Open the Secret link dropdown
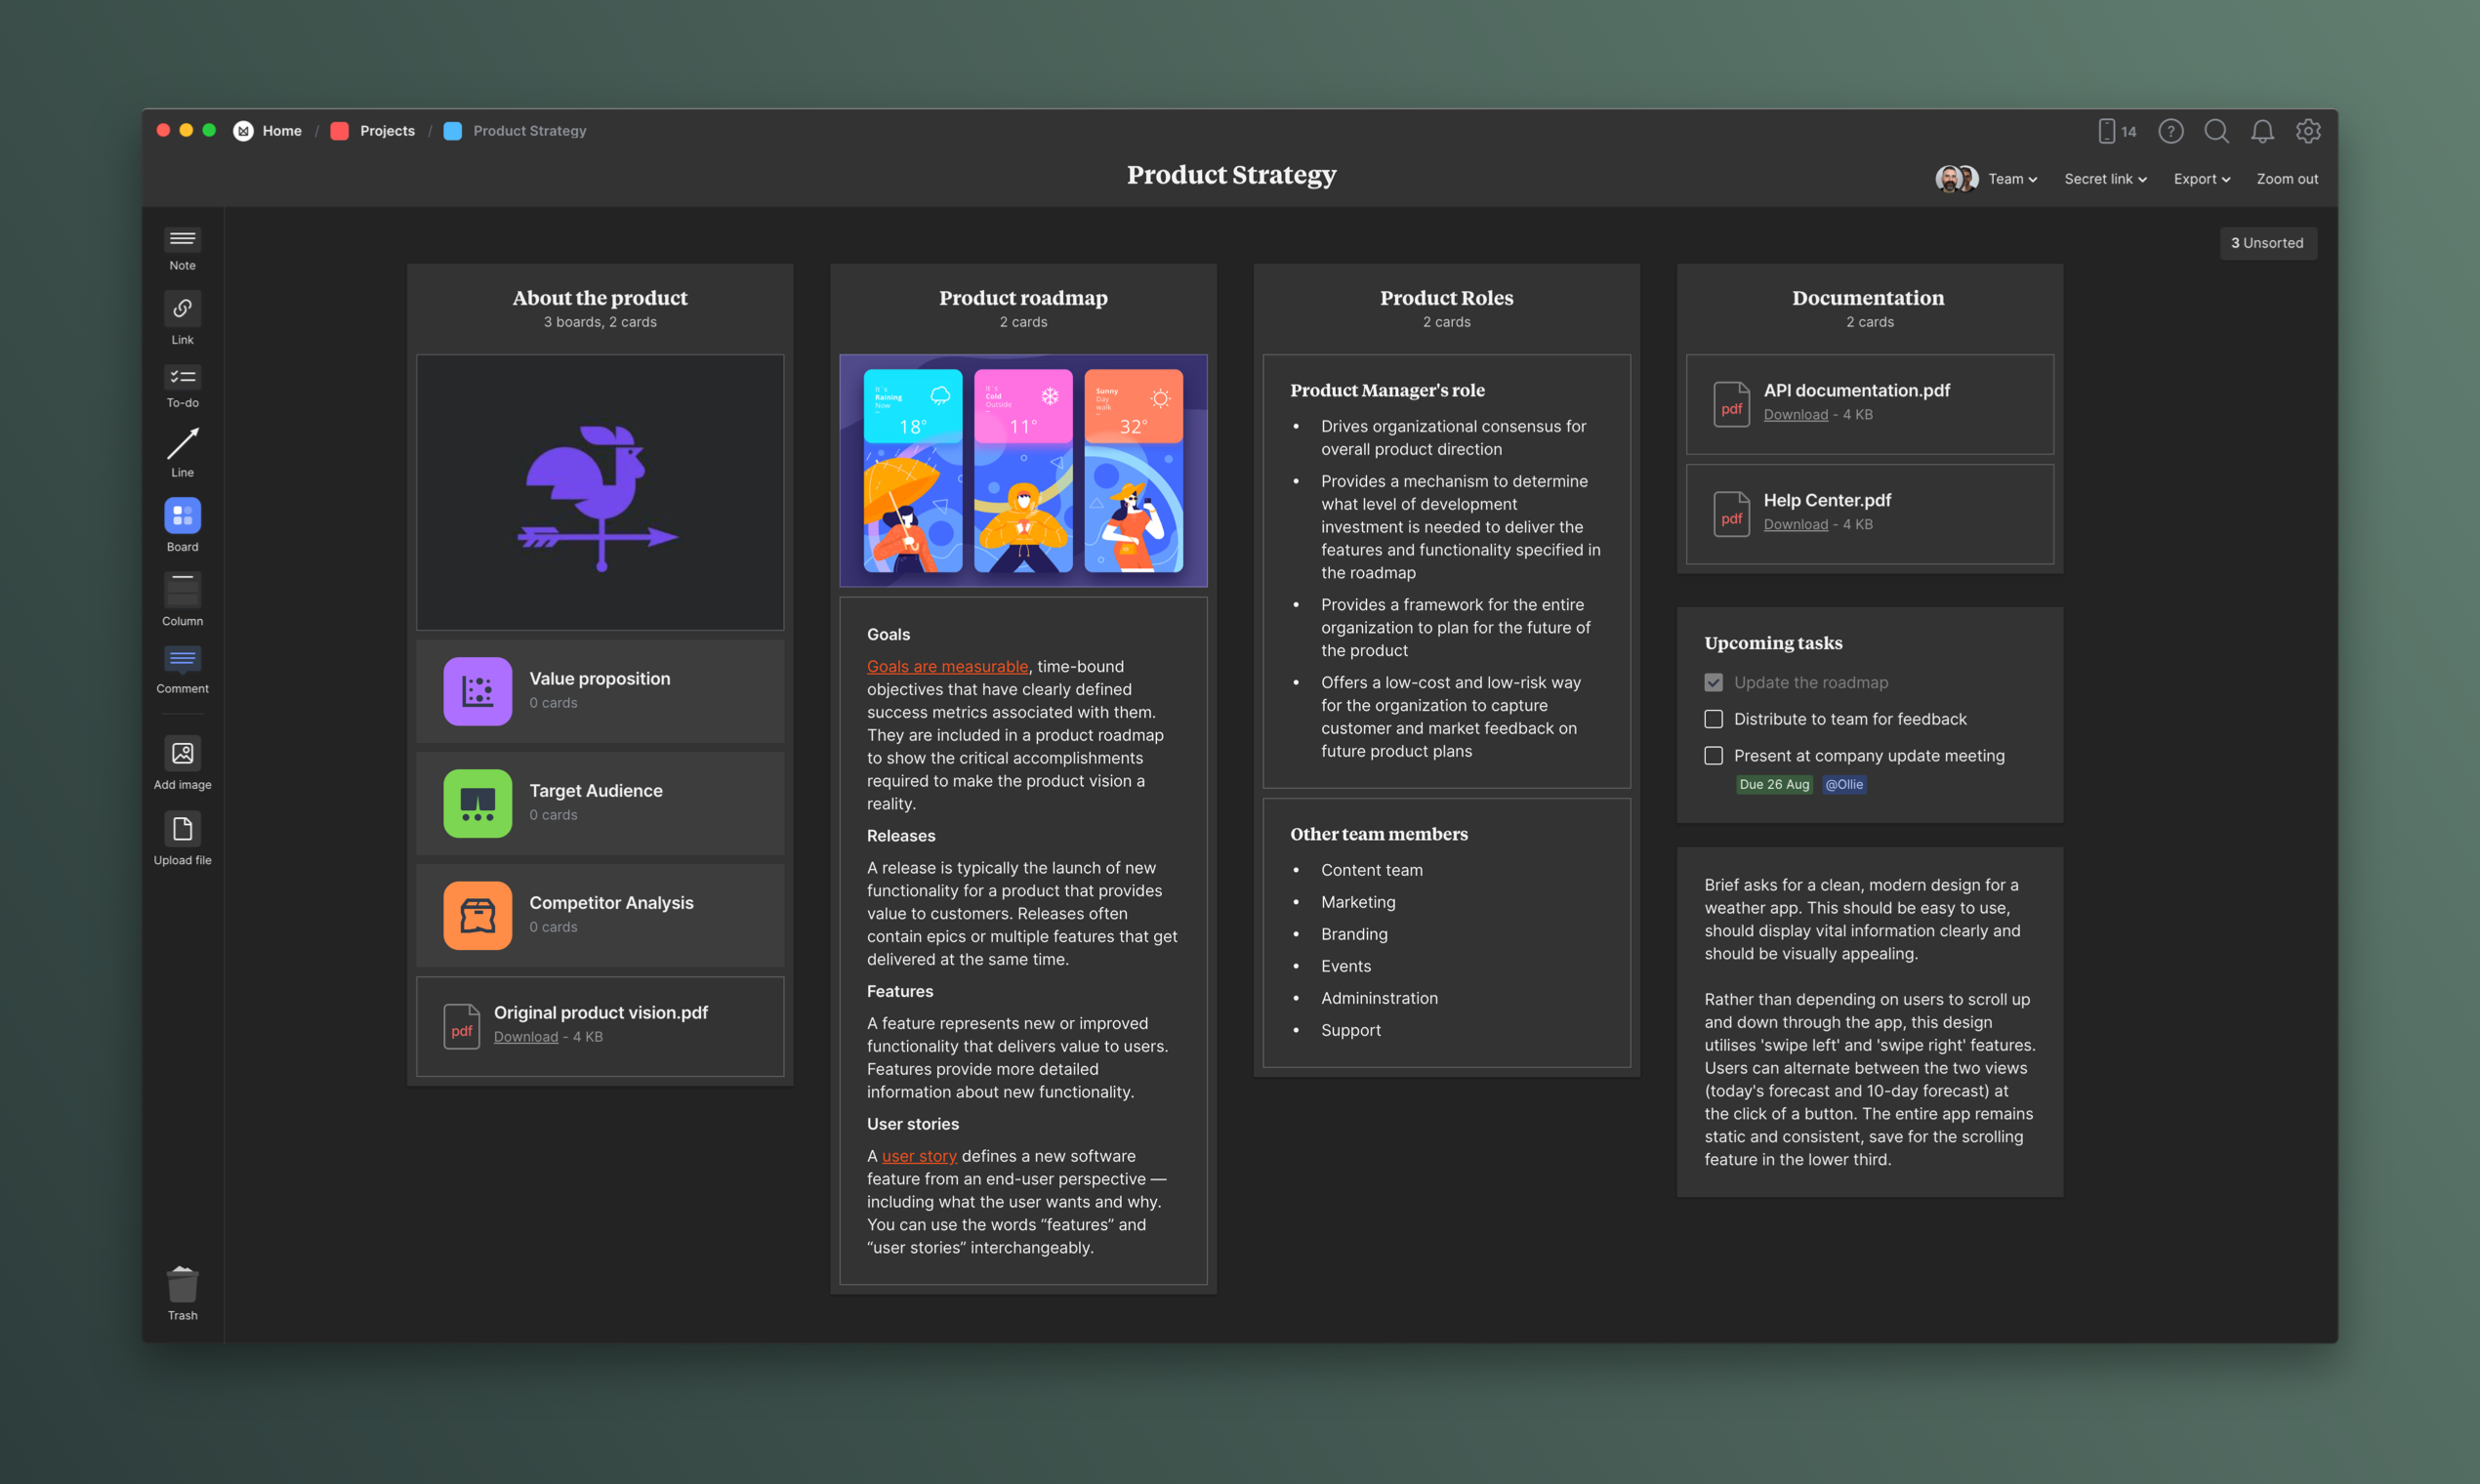2480x1484 pixels. 2105,179
